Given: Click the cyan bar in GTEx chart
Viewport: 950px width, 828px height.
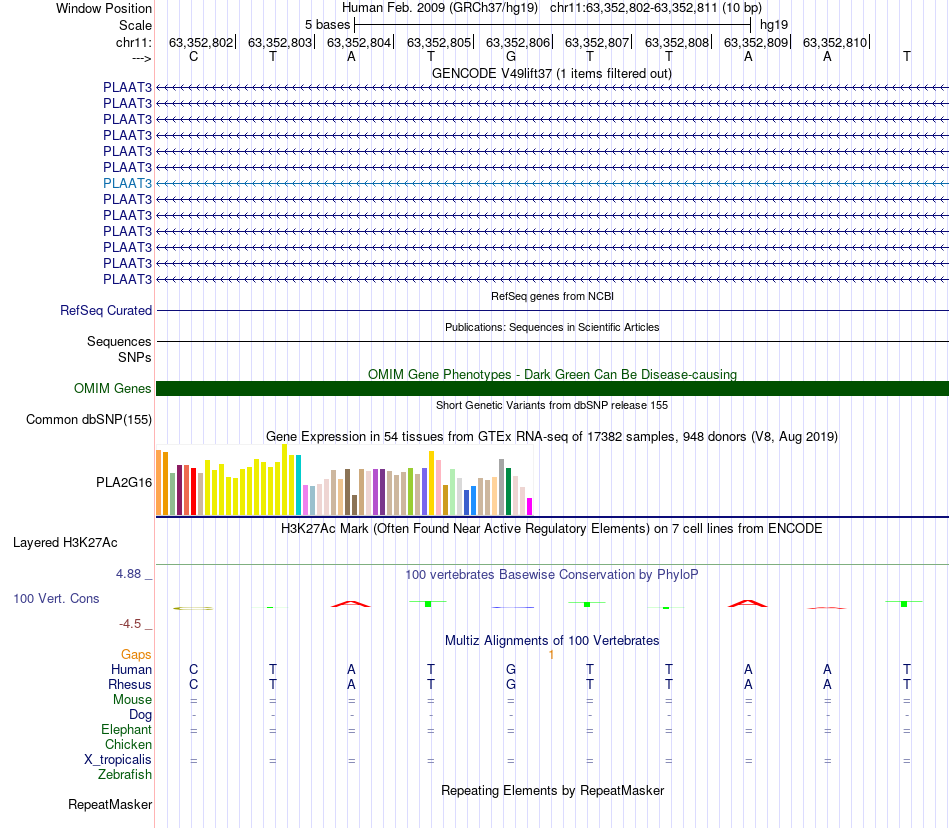Looking at the screenshot, I should [x=298, y=485].
